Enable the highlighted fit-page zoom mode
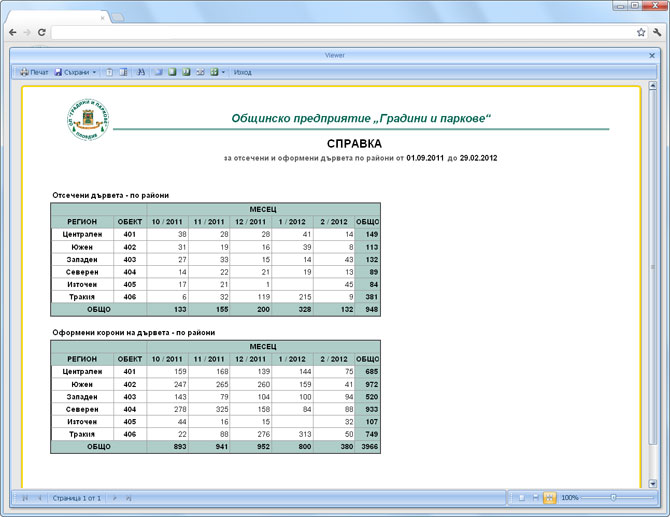The image size is (670, 517). [x=550, y=498]
